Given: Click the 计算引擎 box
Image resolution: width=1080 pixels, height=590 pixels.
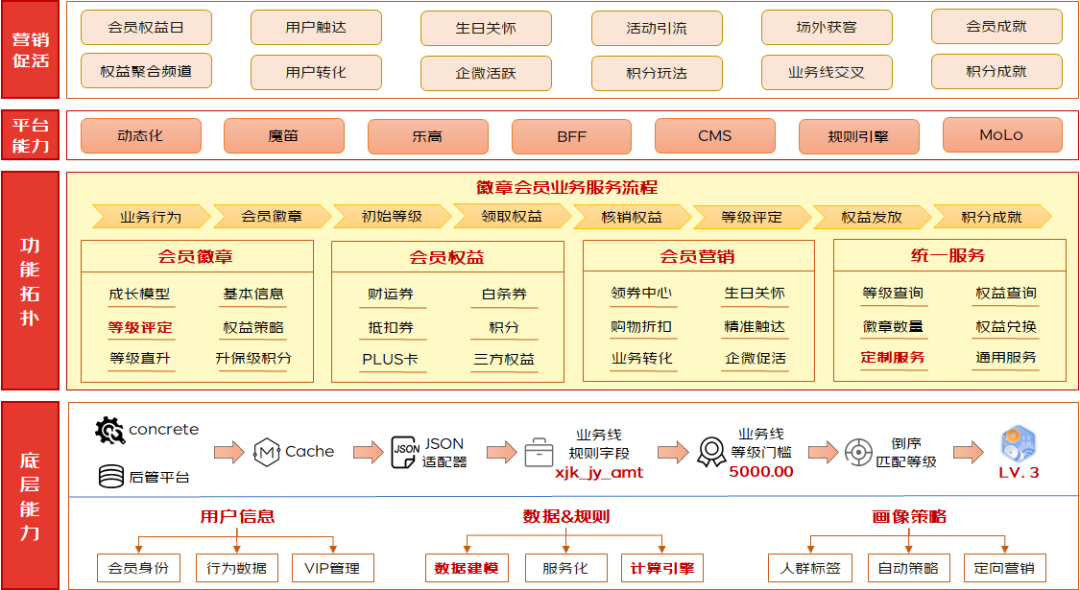Looking at the screenshot, I should (662, 568).
